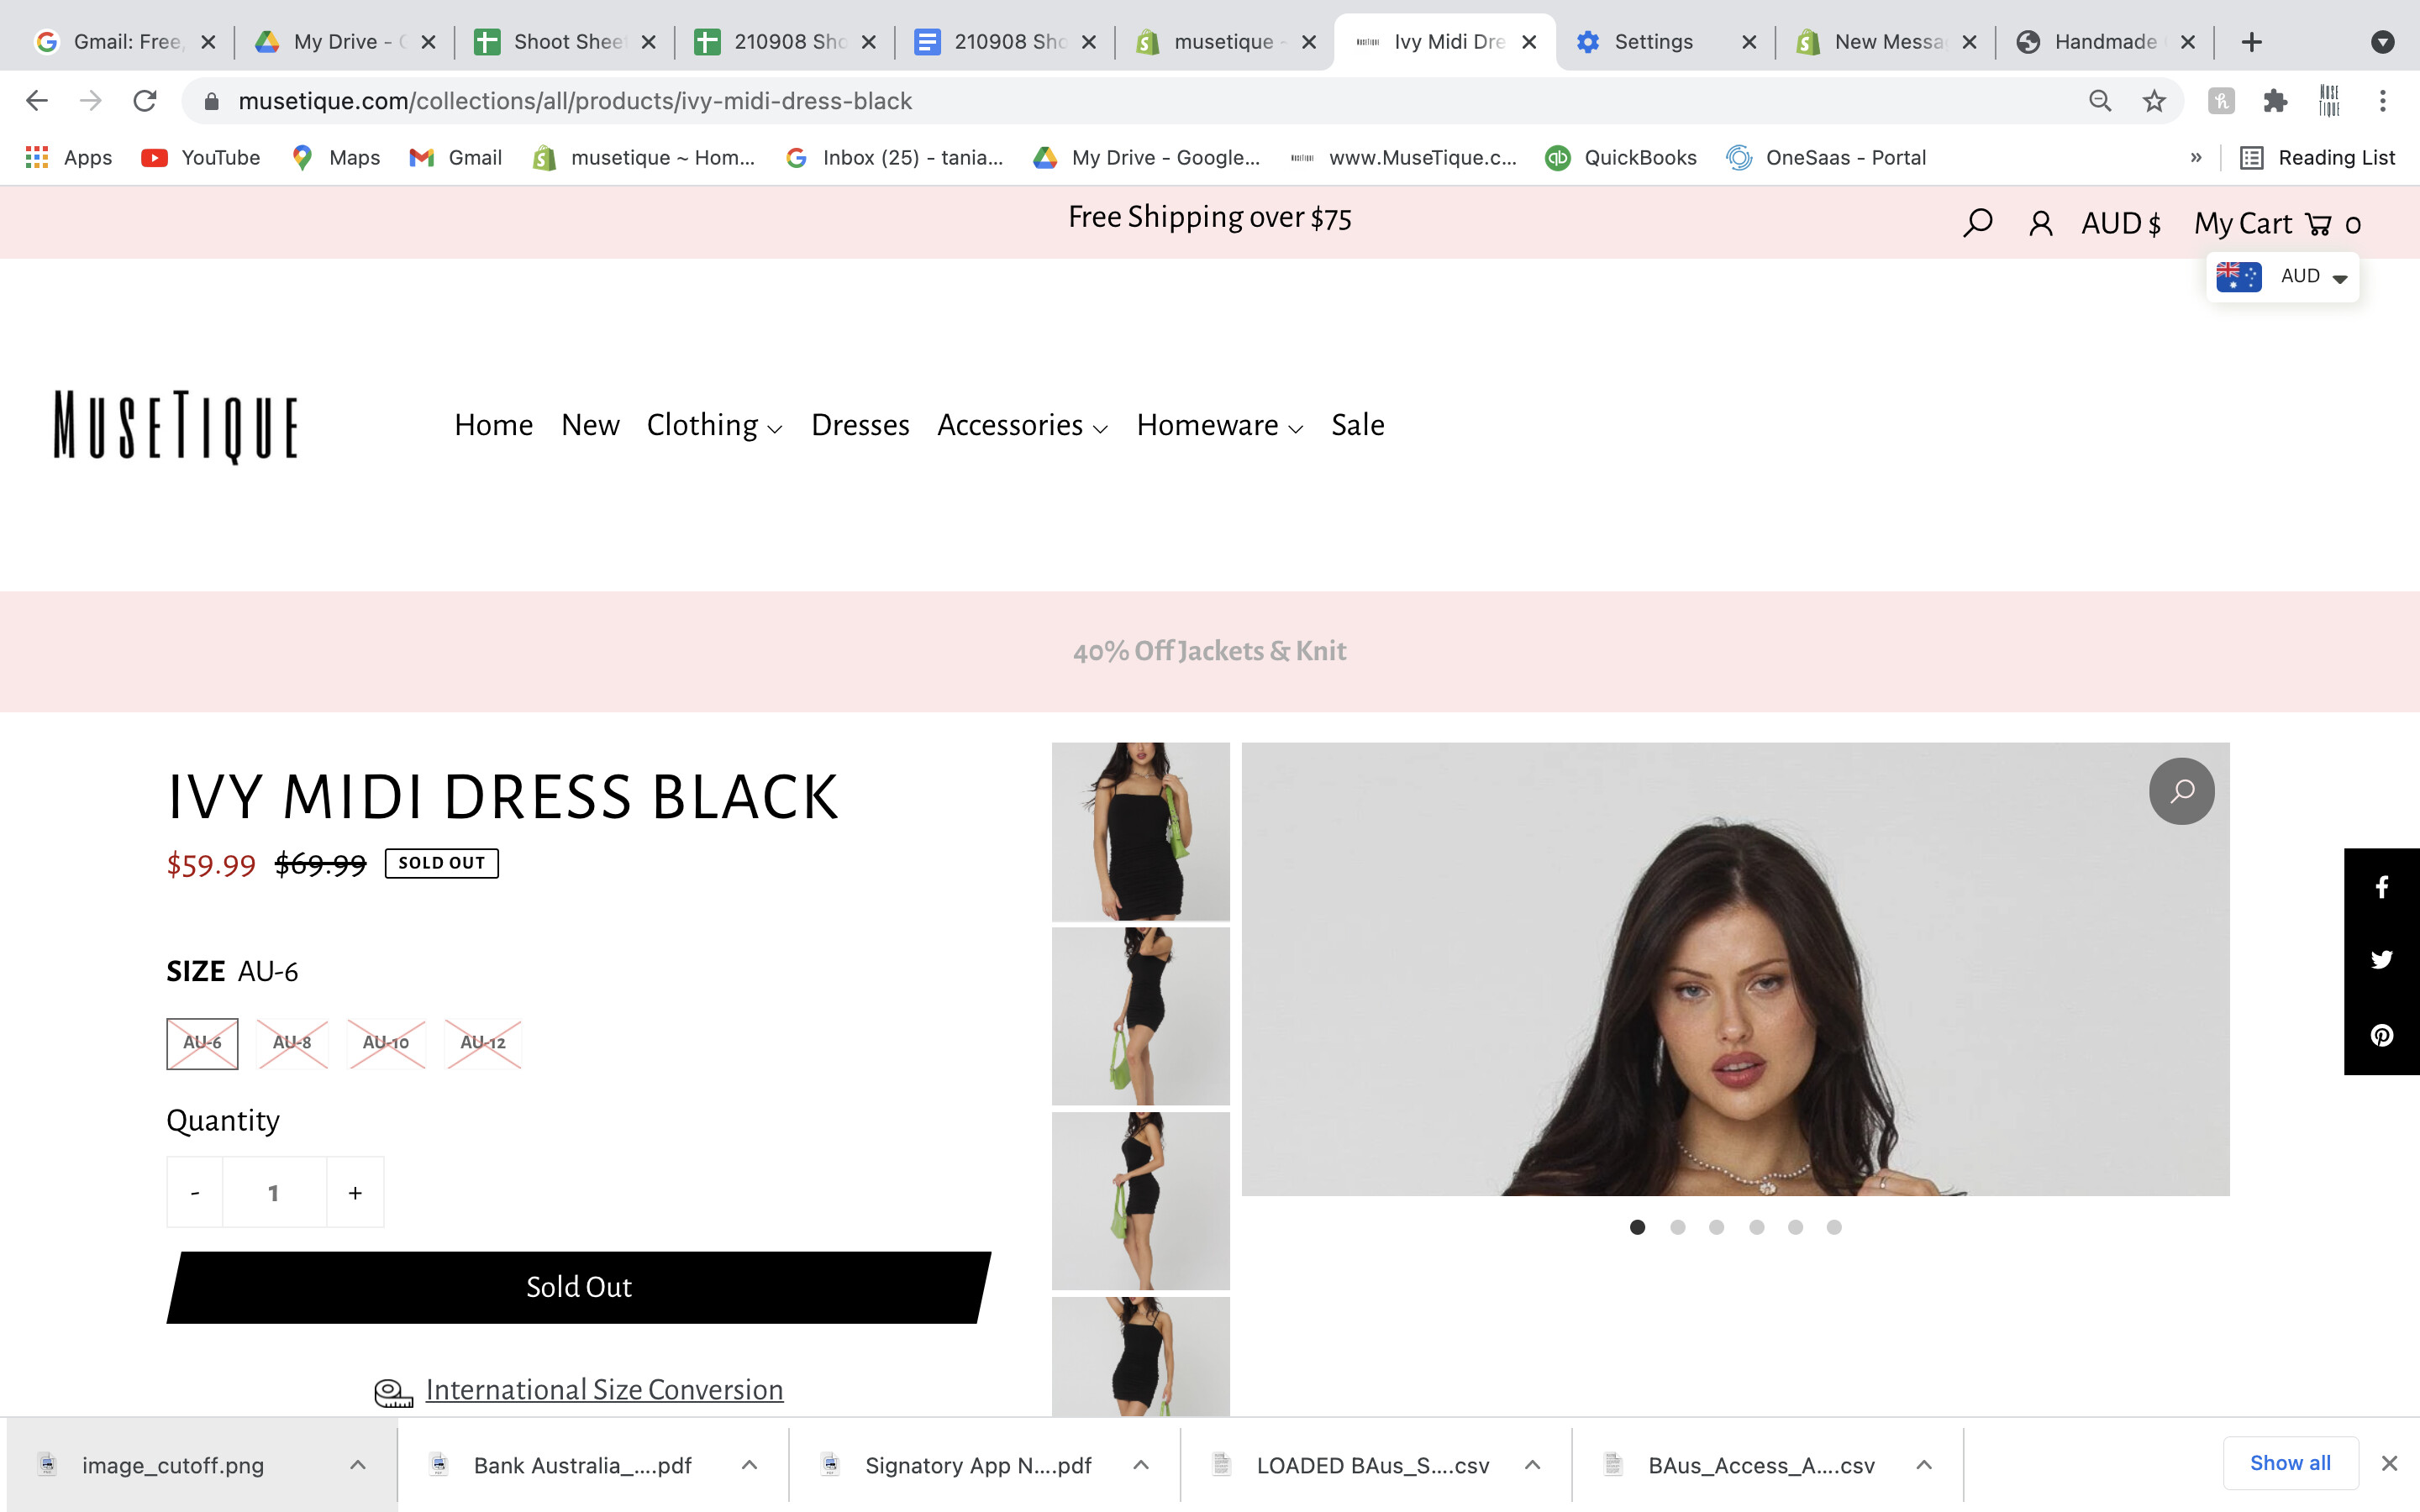Click Show all downloads button
2420x1512 pixels.
point(2289,1463)
